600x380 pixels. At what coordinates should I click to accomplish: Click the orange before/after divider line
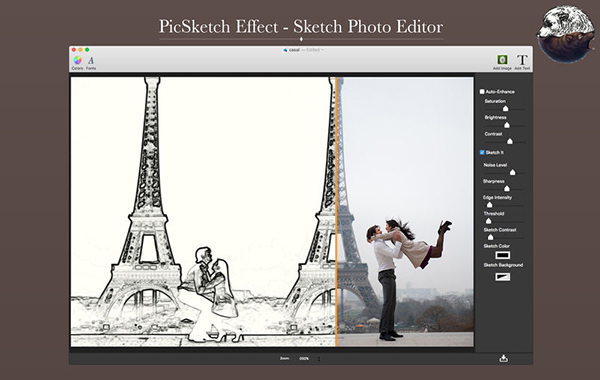tap(336, 212)
